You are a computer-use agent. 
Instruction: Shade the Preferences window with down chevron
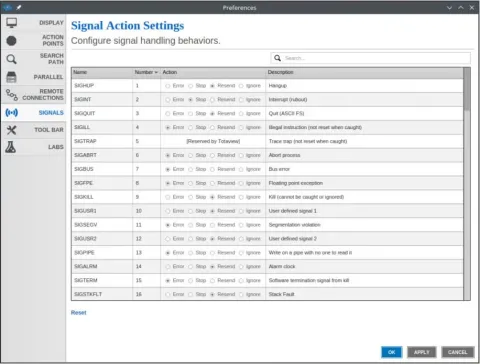pyautogui.click(x=449, y=7)
